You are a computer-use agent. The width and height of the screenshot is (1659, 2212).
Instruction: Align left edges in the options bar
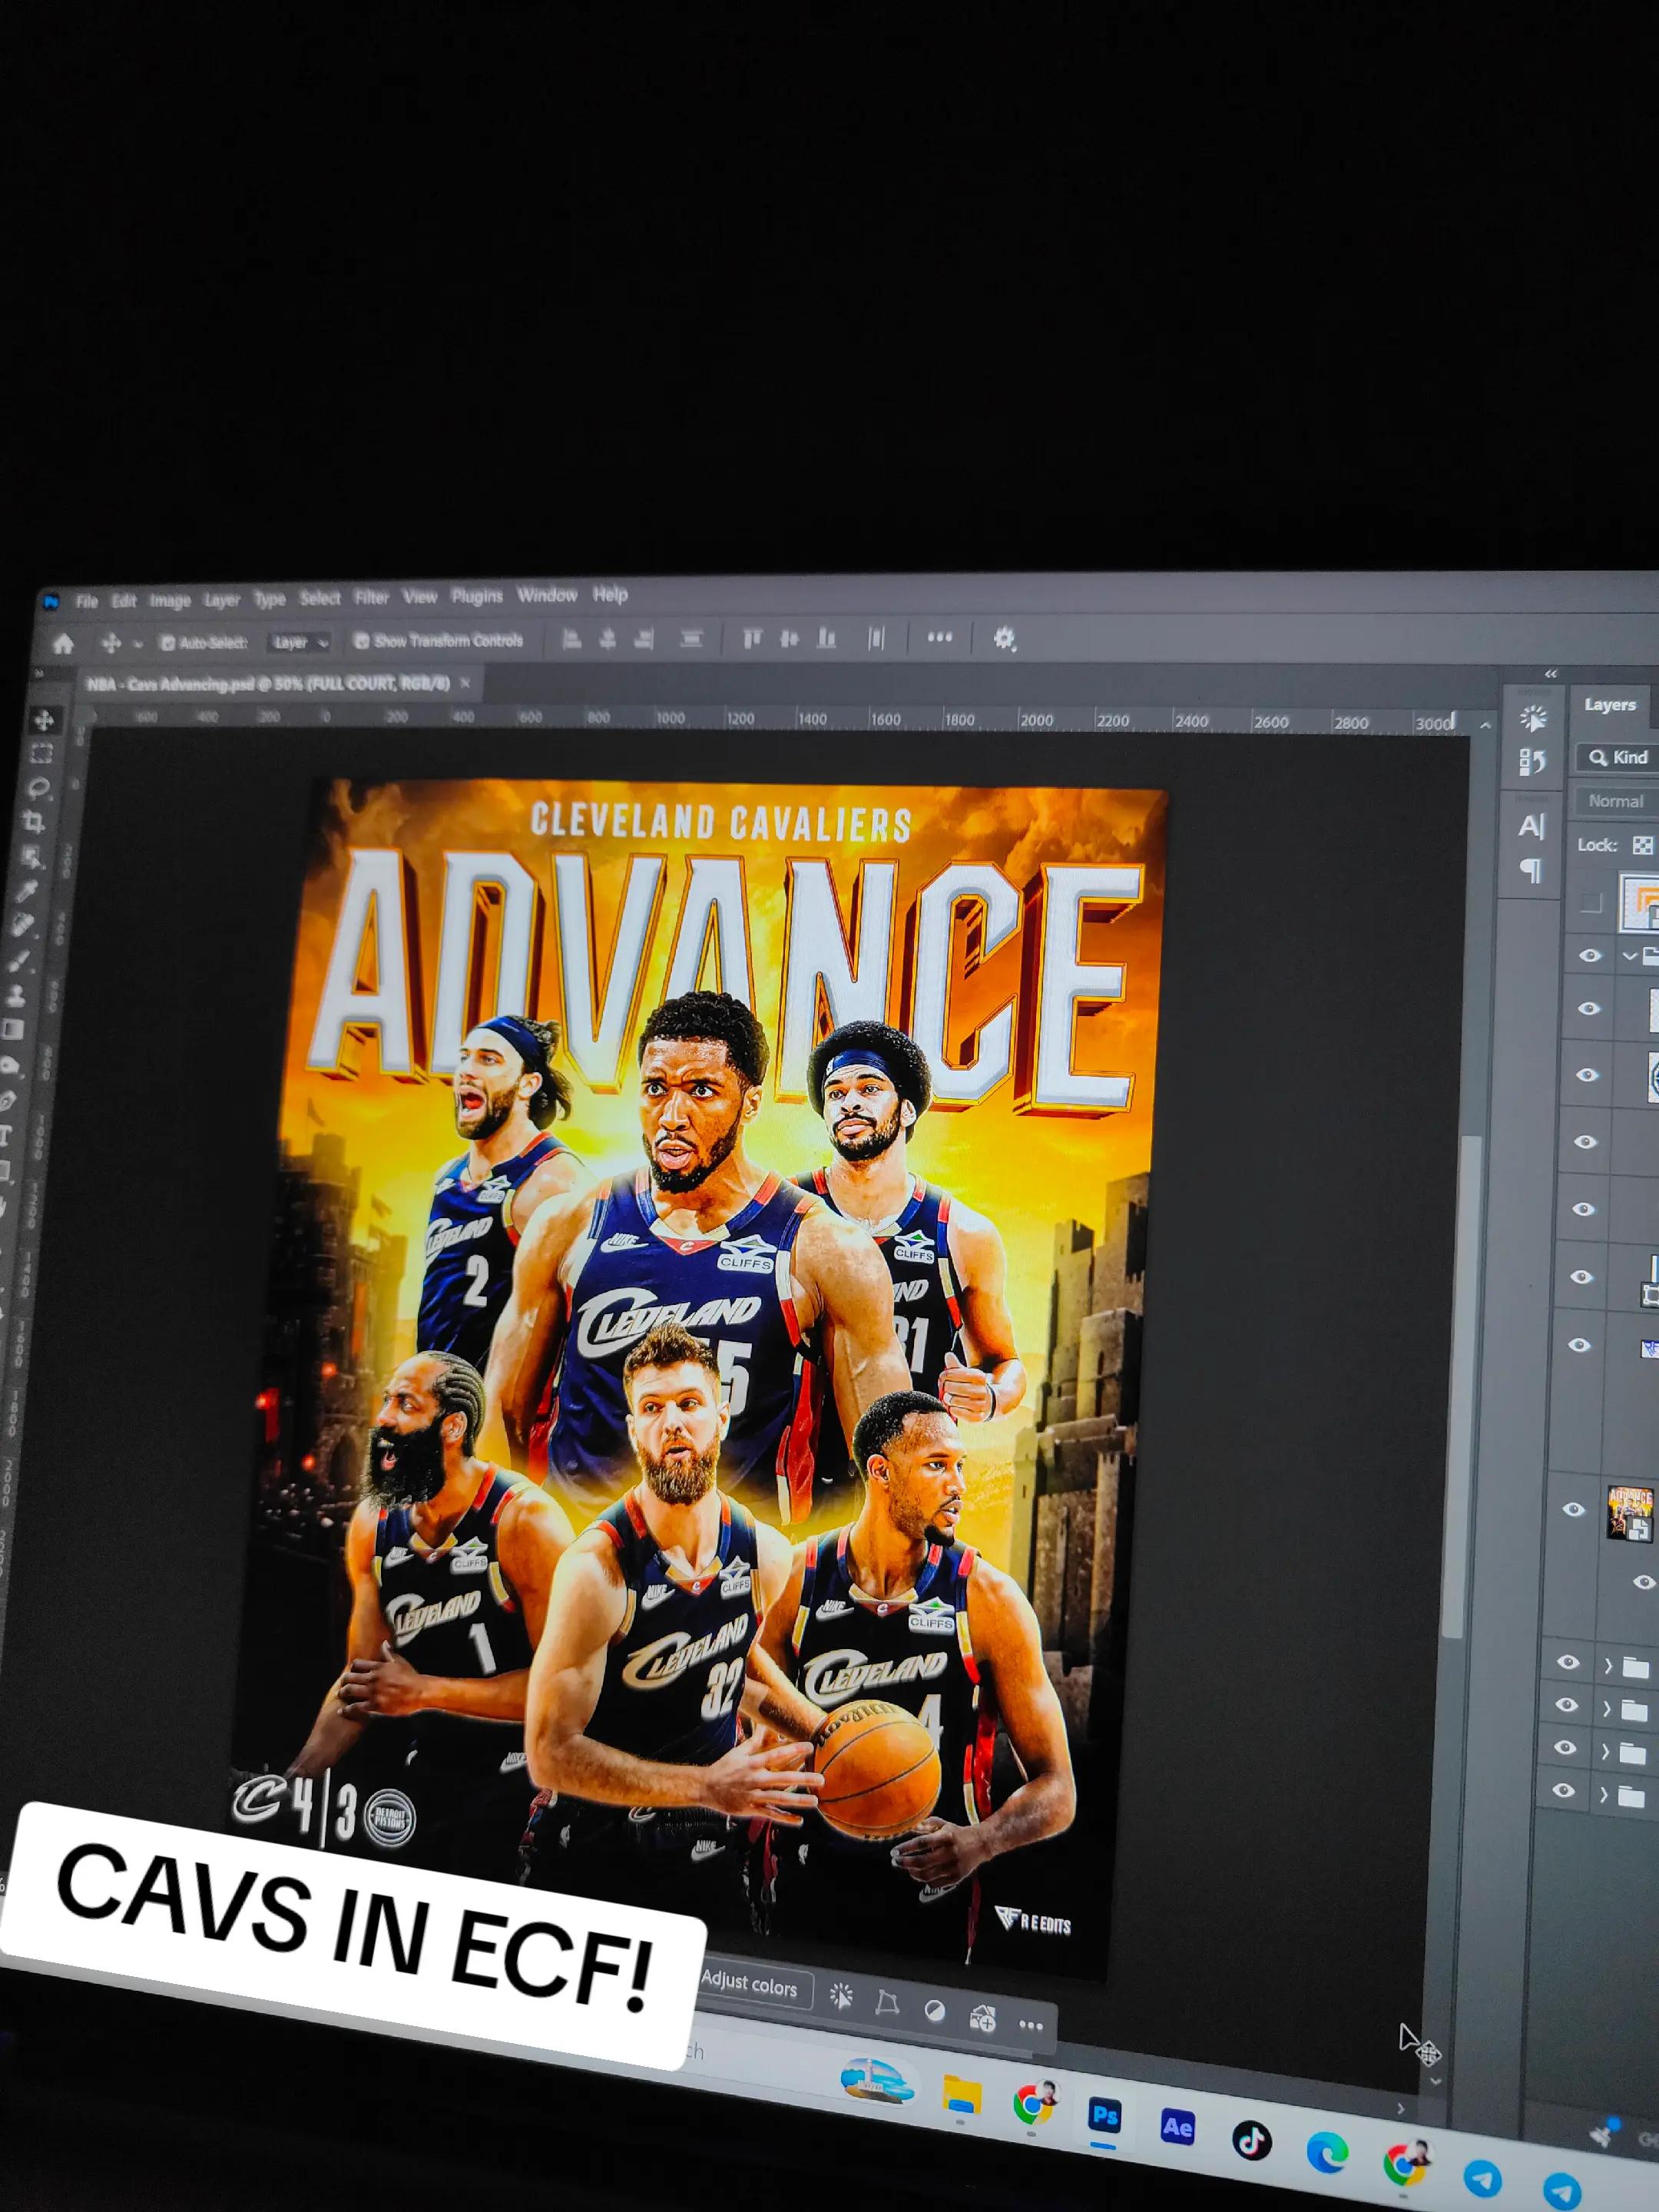pyautogui.click(x=572, y=639)
